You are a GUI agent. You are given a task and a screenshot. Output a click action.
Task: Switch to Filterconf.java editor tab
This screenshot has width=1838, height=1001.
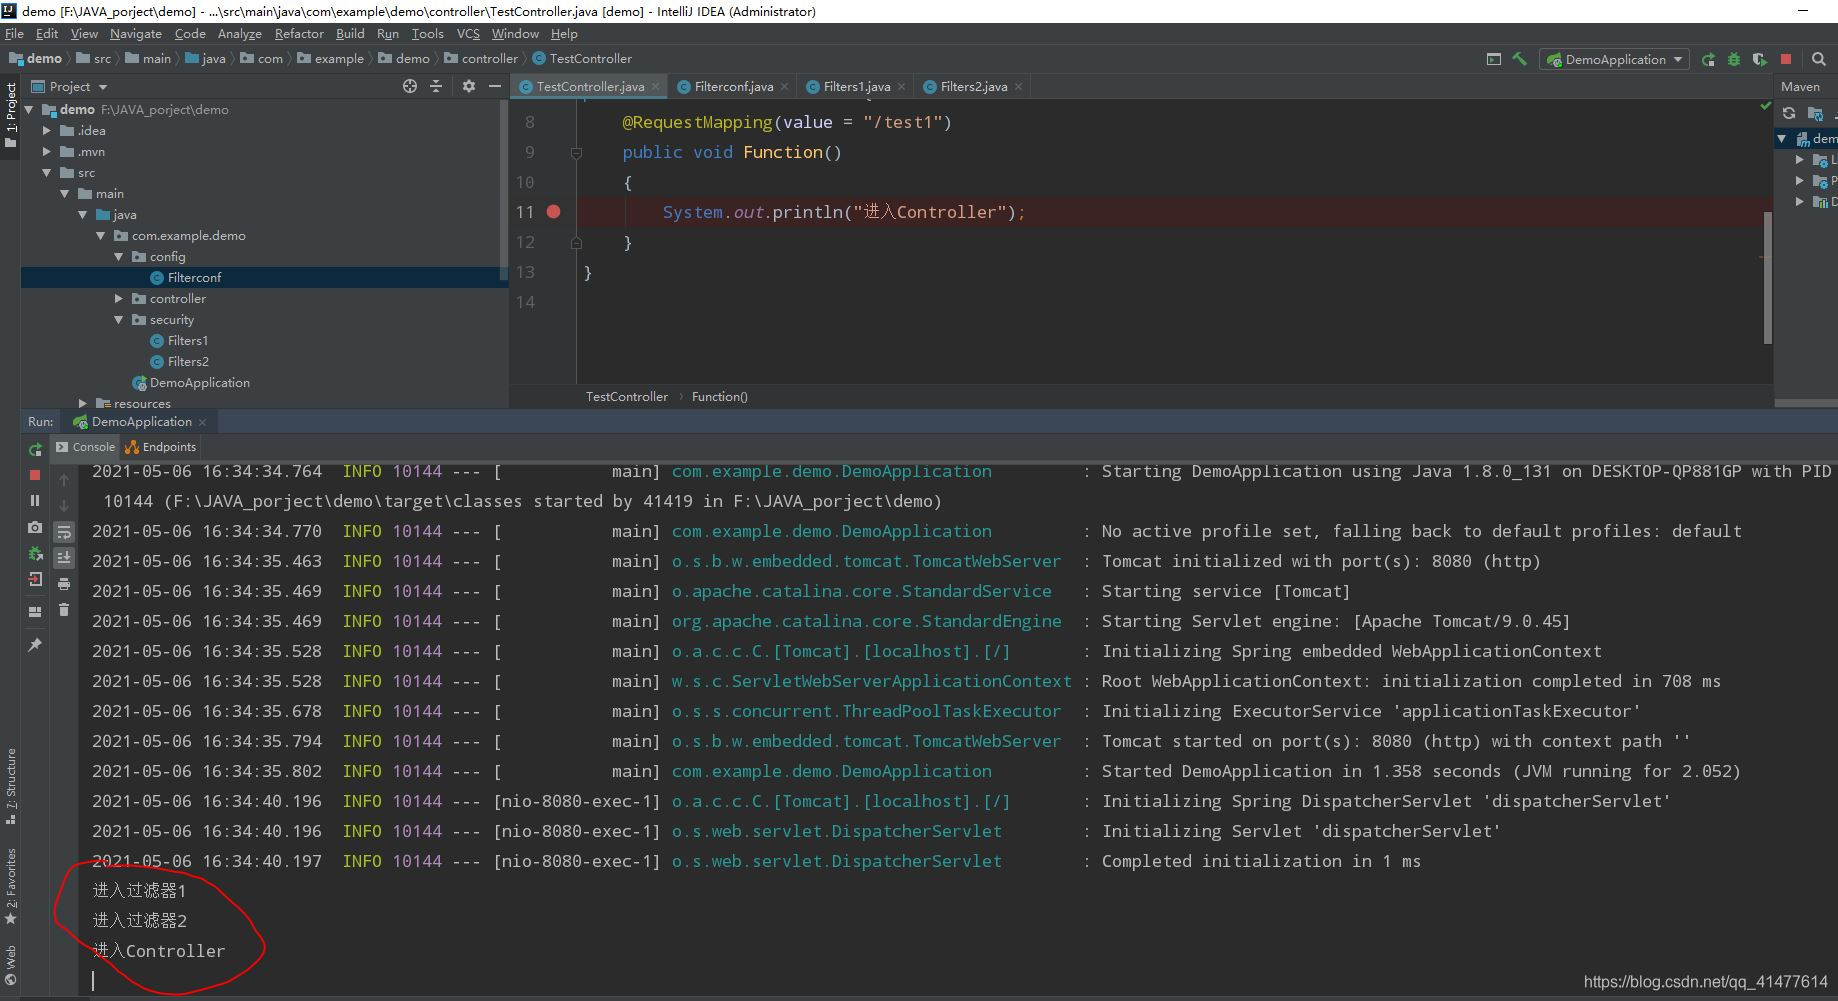pos(733,87)
